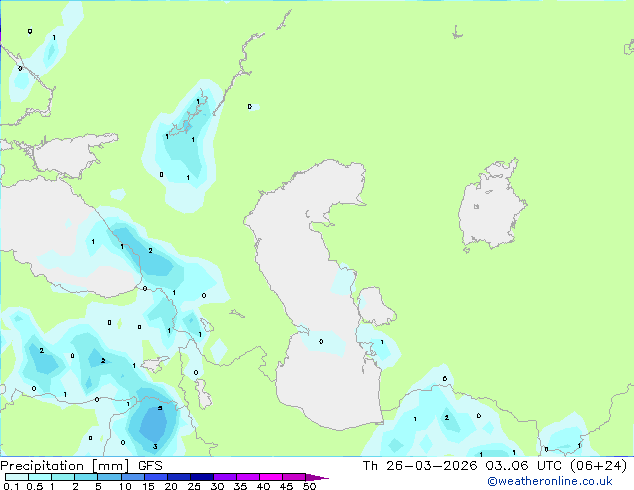Image resolution: width=634 pixels, height=490 pixels.
Task: Click the 'Th 26-03-2026 03..06 UTC' timestamp
Action: [464, 466]
